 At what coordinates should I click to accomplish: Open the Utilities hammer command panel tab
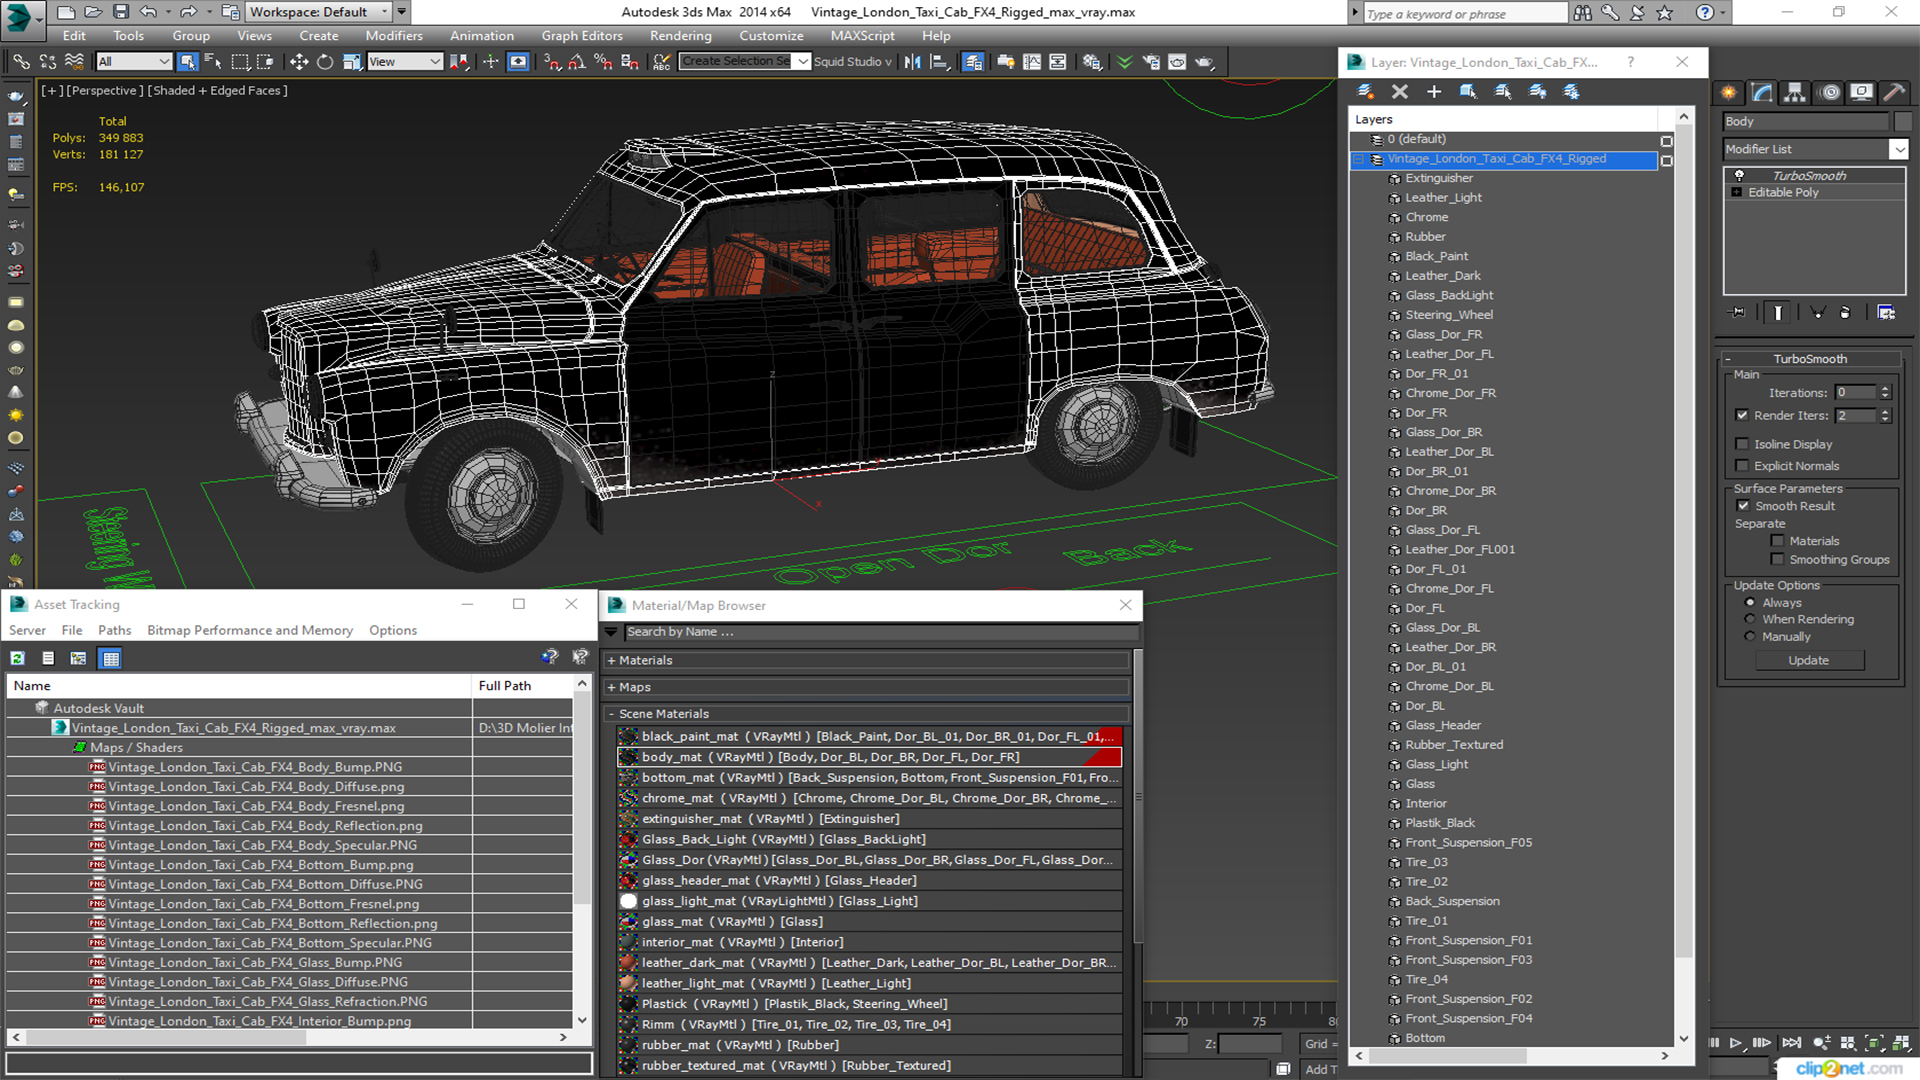[x=1894, y=92]
